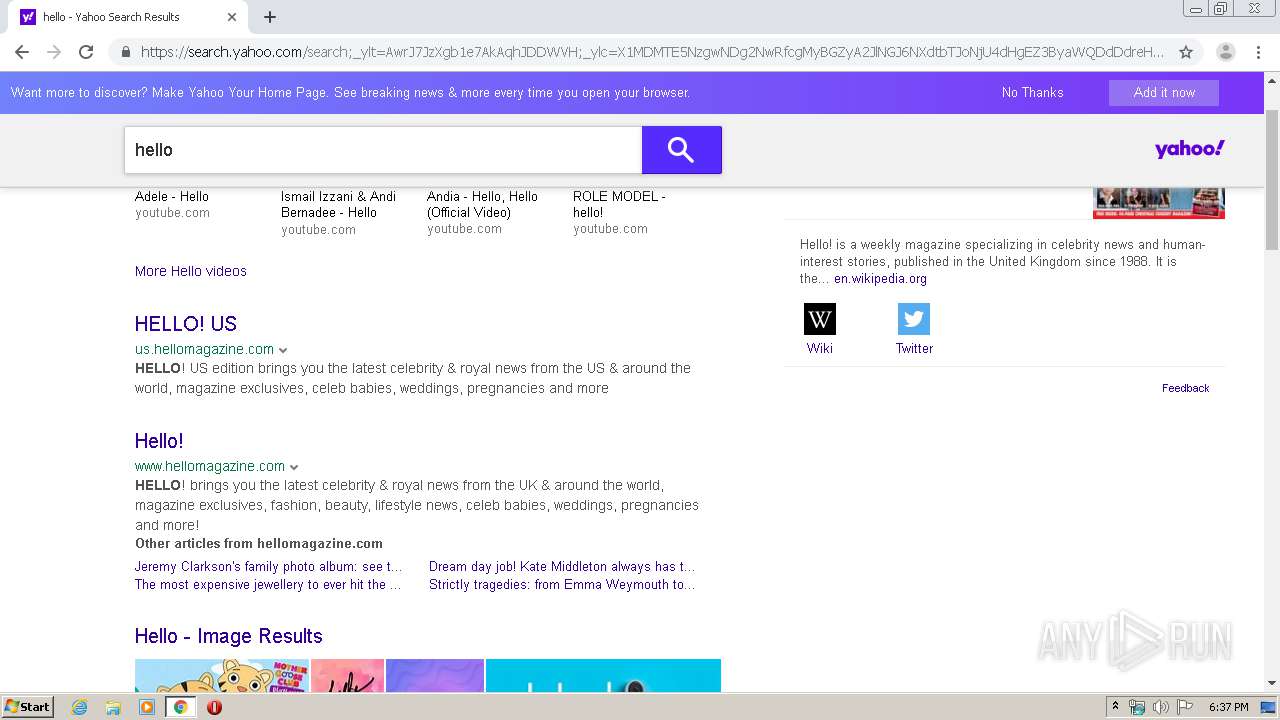Click the browser forward arrow
The width and height of the screenshot is (1280, 720).
click(x=54, y=52)
